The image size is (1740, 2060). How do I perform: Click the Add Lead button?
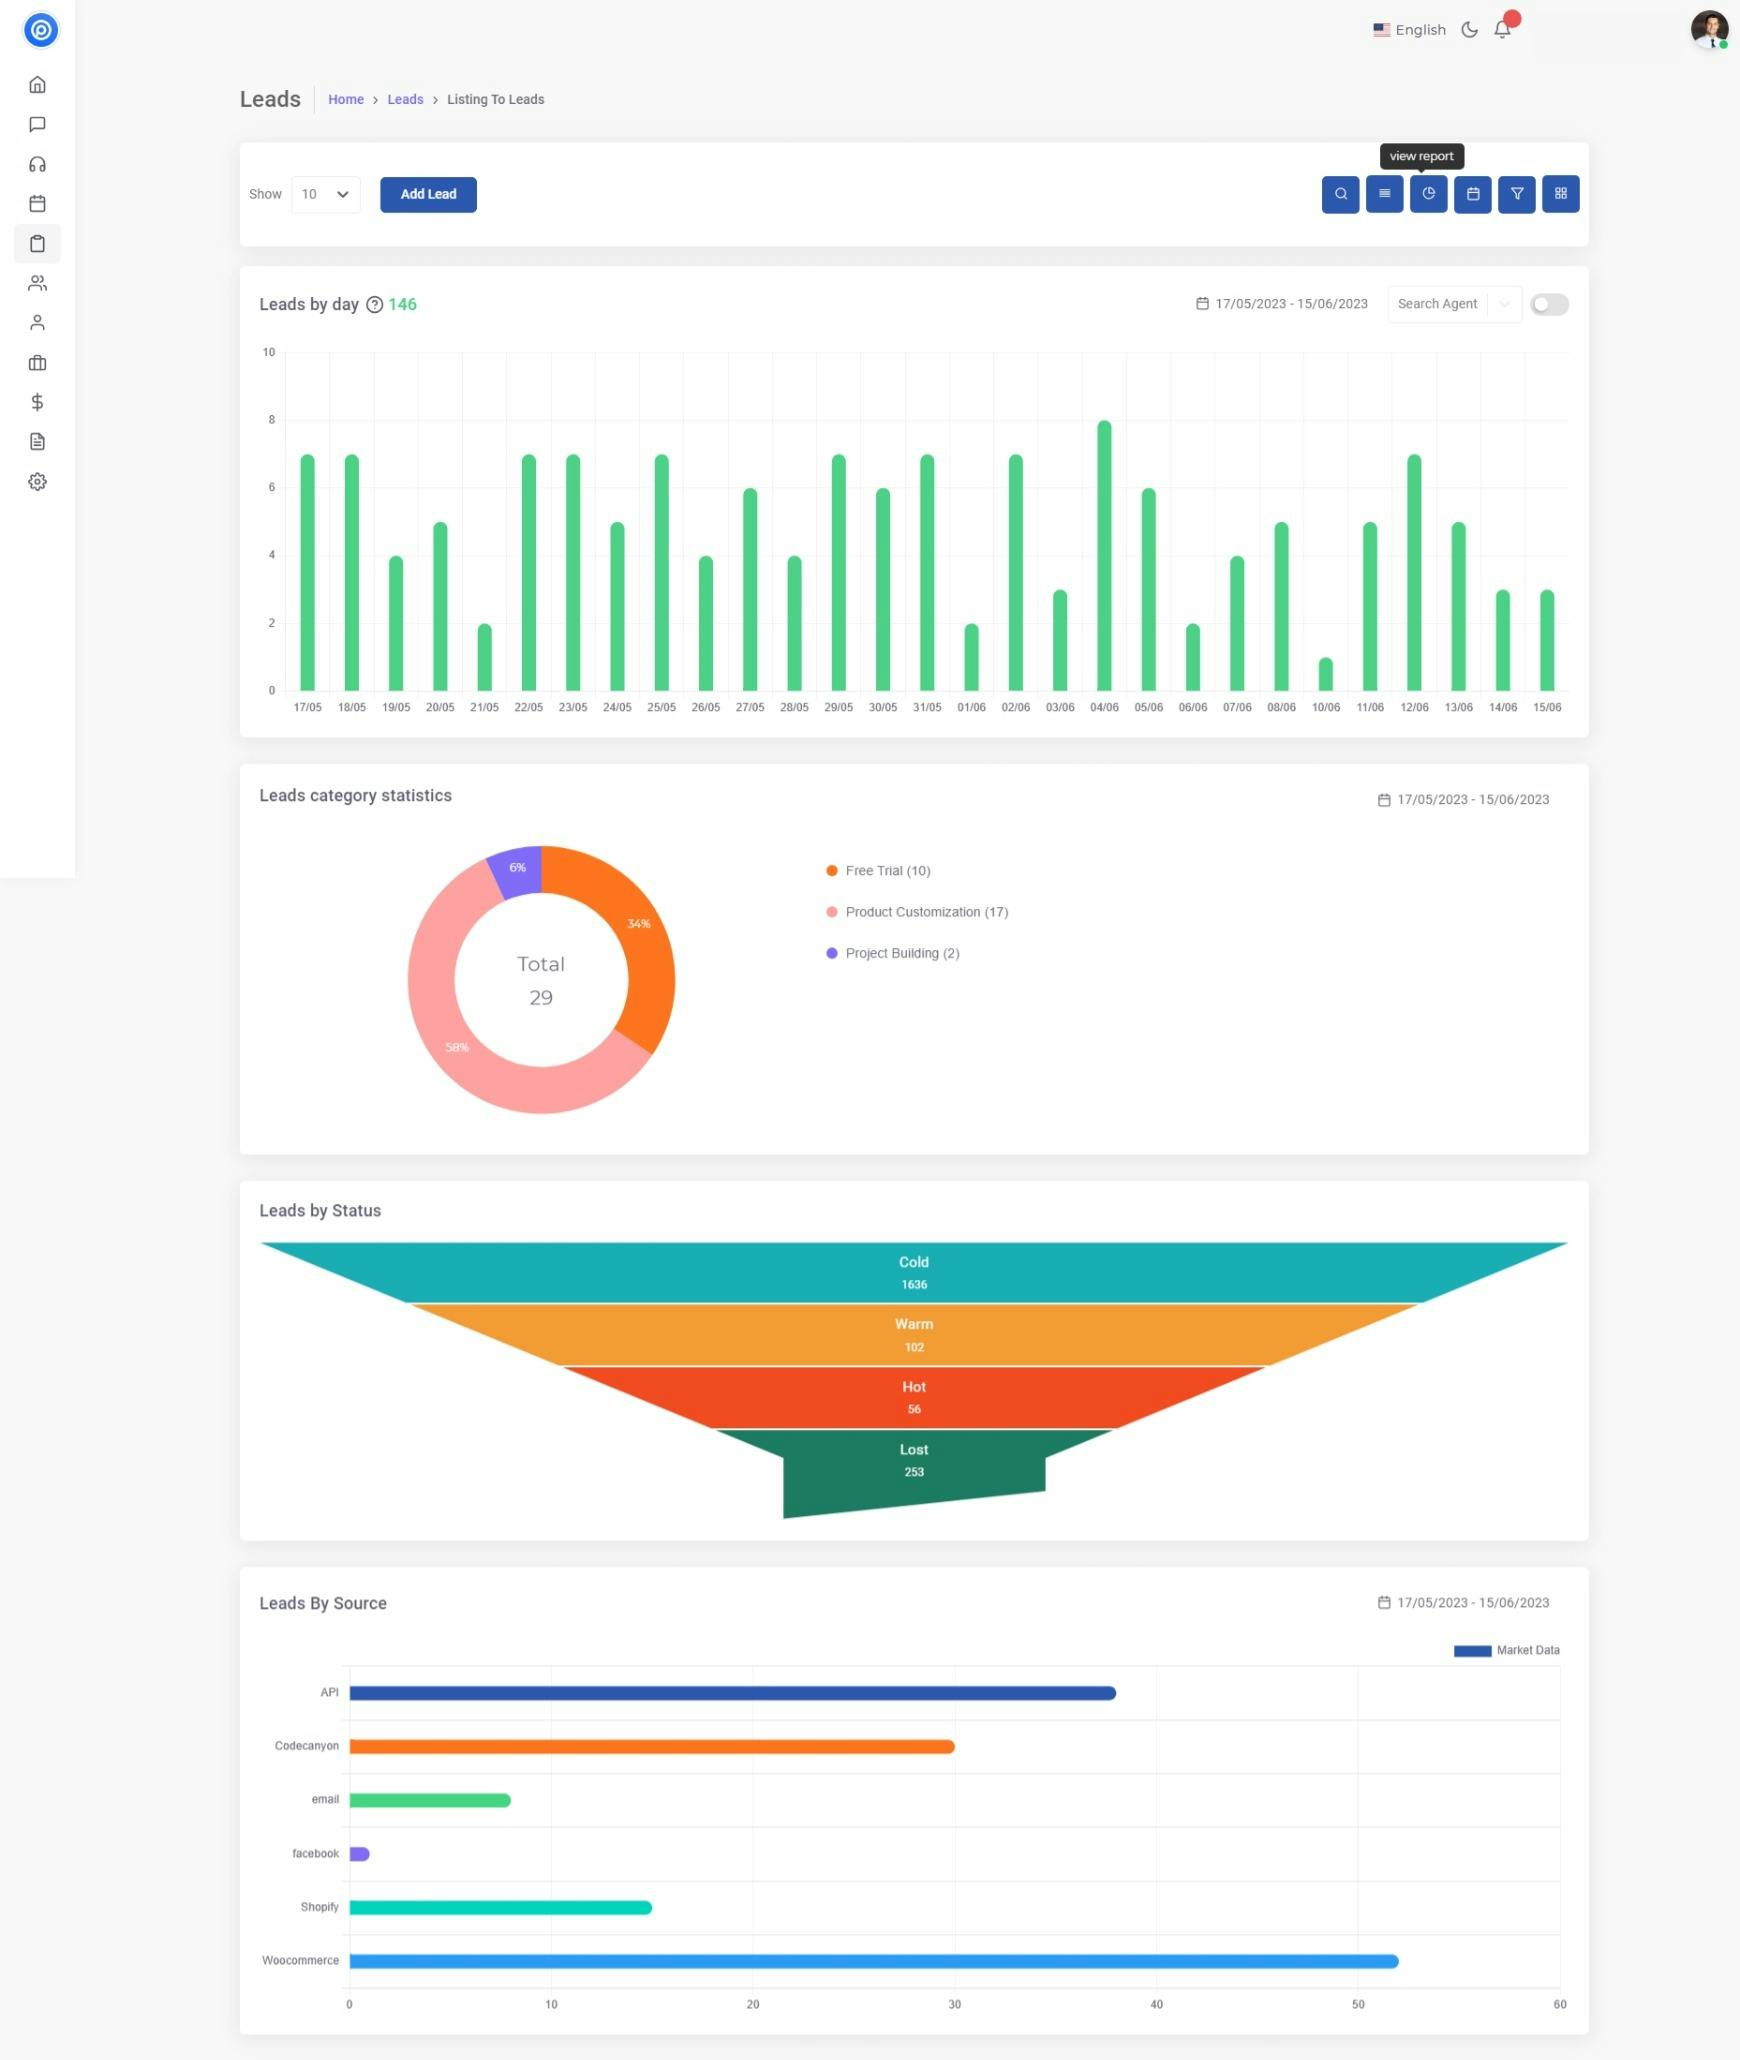pos(428,194)
